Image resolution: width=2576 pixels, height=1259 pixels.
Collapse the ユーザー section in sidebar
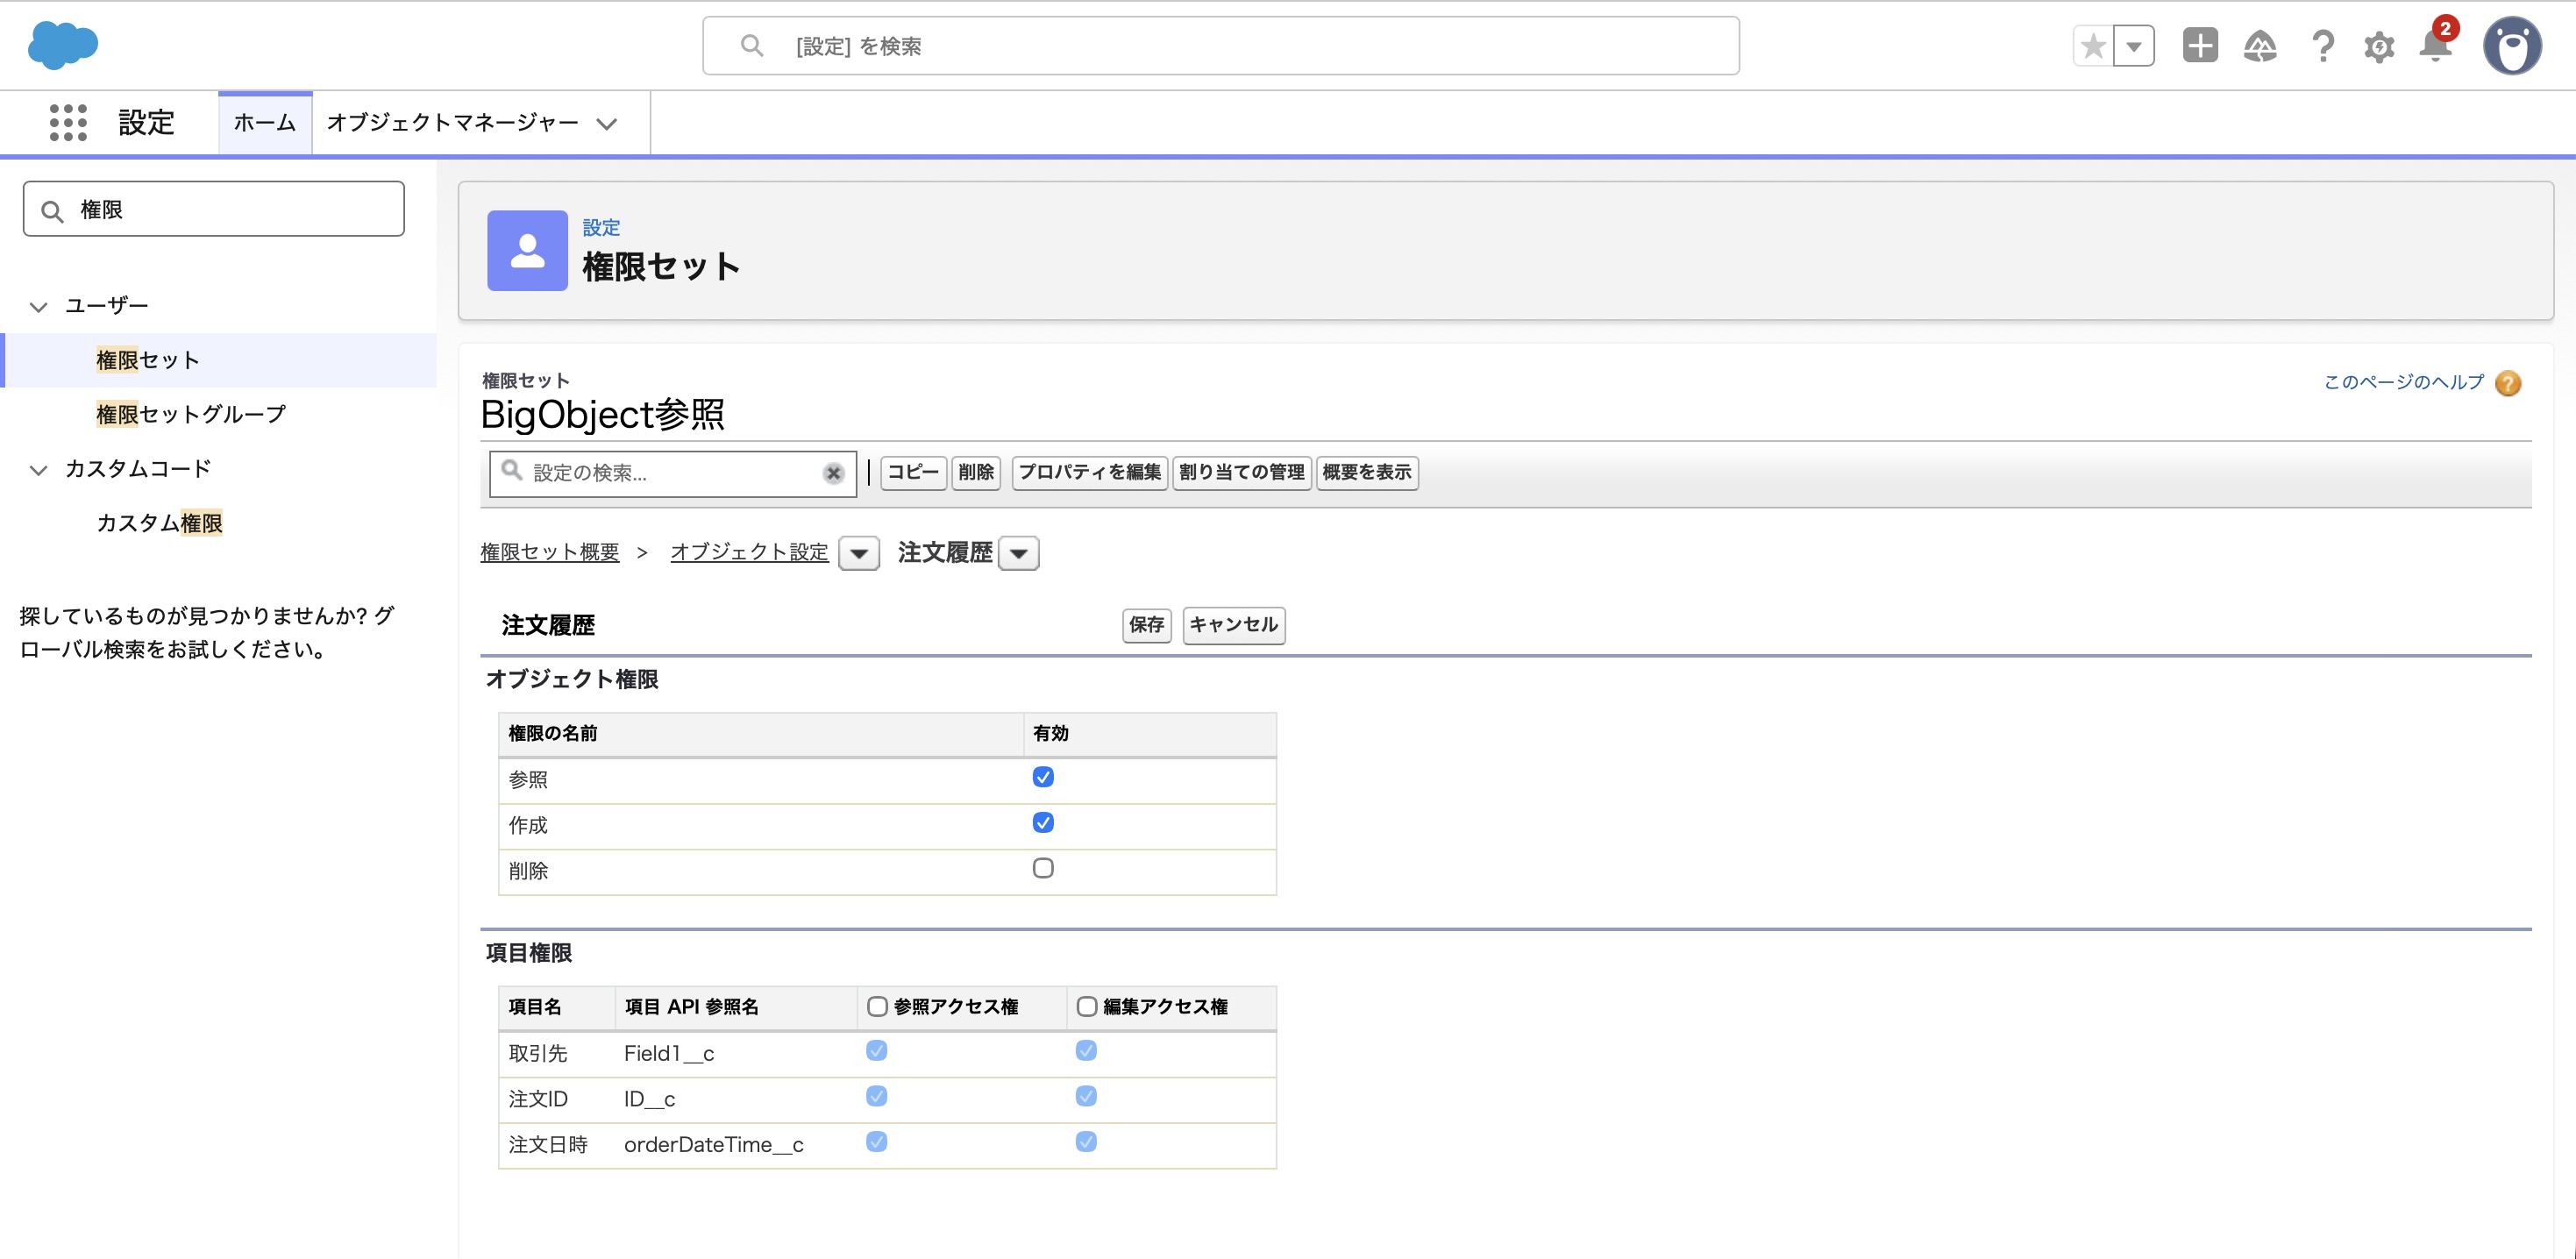39,306
